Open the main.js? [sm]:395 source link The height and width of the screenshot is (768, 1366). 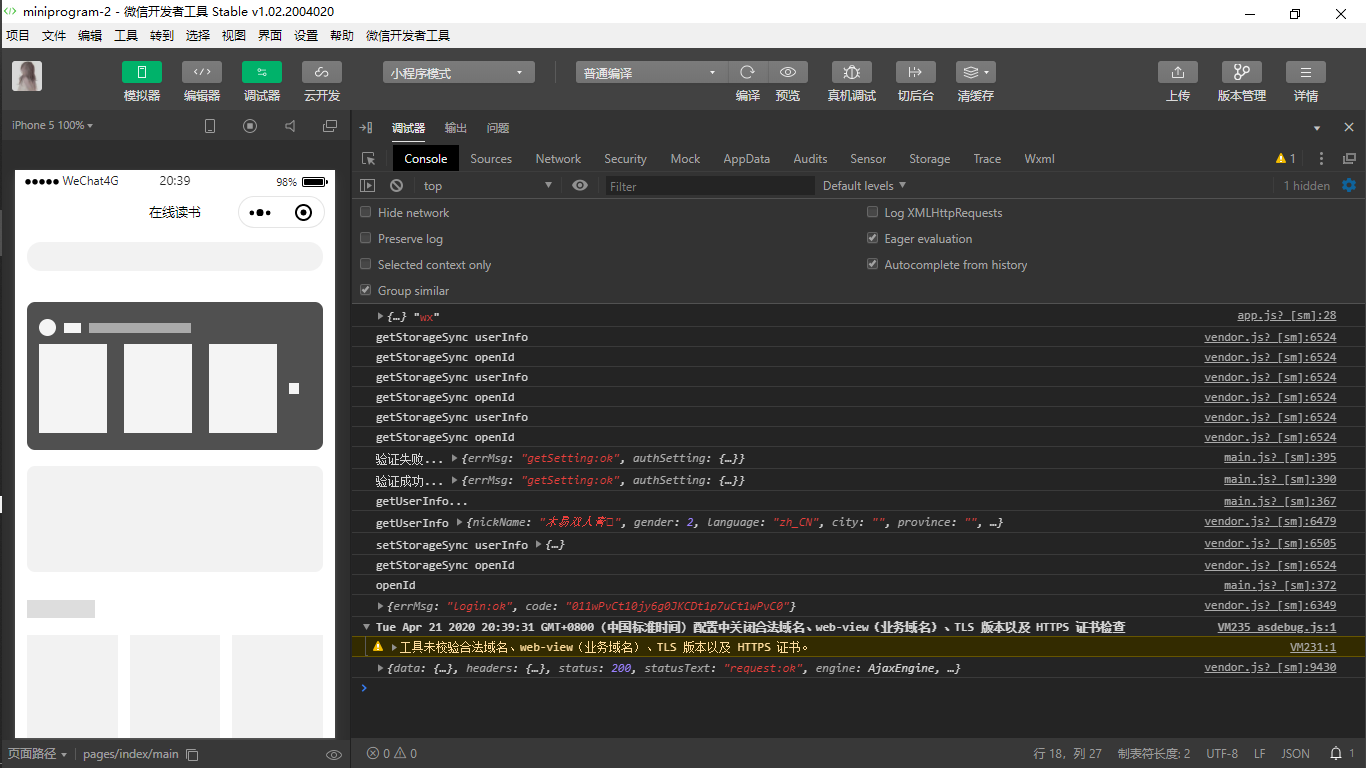(1279, 458)
